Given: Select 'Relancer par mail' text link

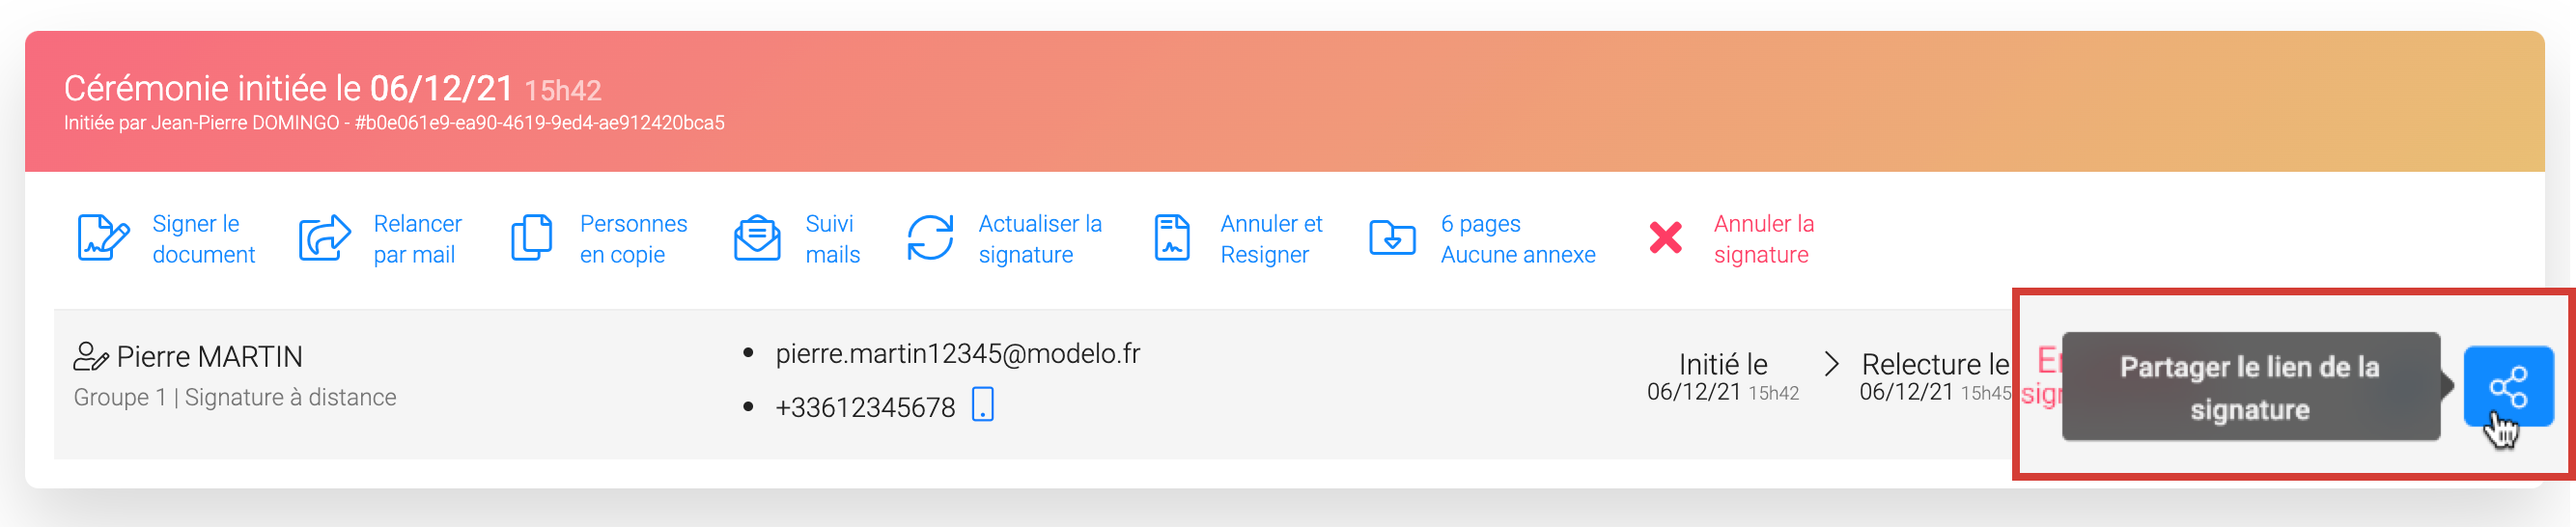Looking at the screenshot, I should (417, 239).
